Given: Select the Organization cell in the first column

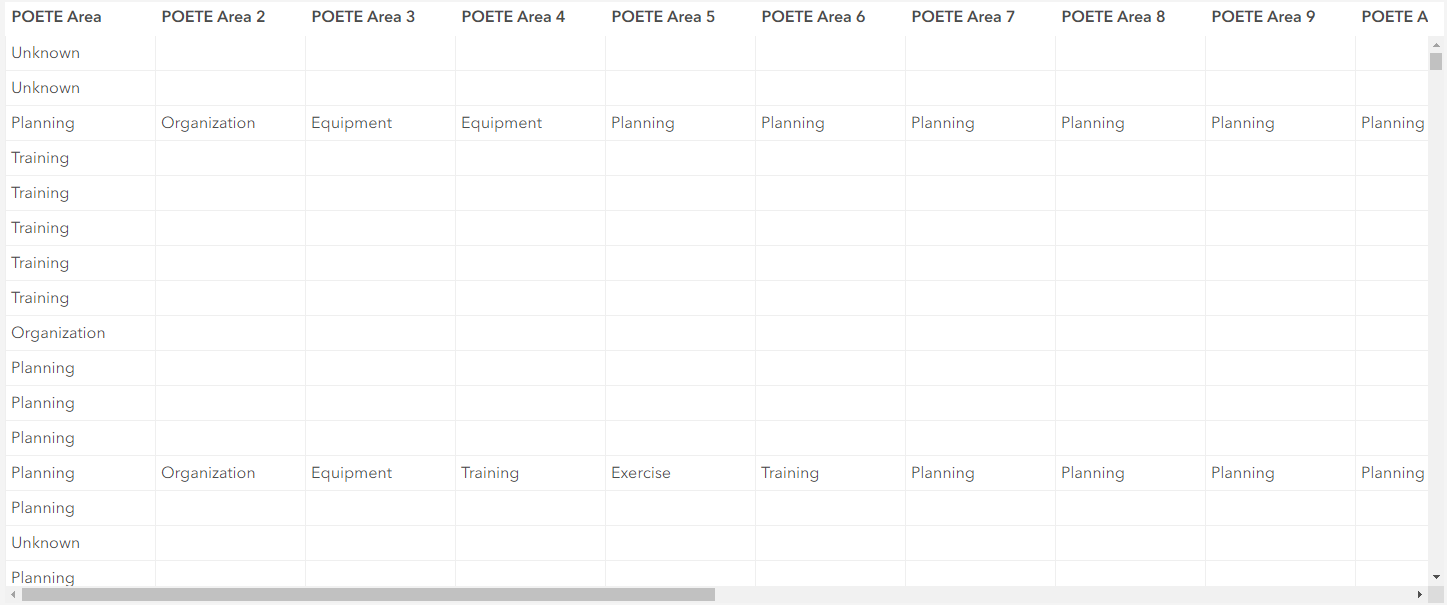Looking at the screenshot, I should click(x=58, y=333).
